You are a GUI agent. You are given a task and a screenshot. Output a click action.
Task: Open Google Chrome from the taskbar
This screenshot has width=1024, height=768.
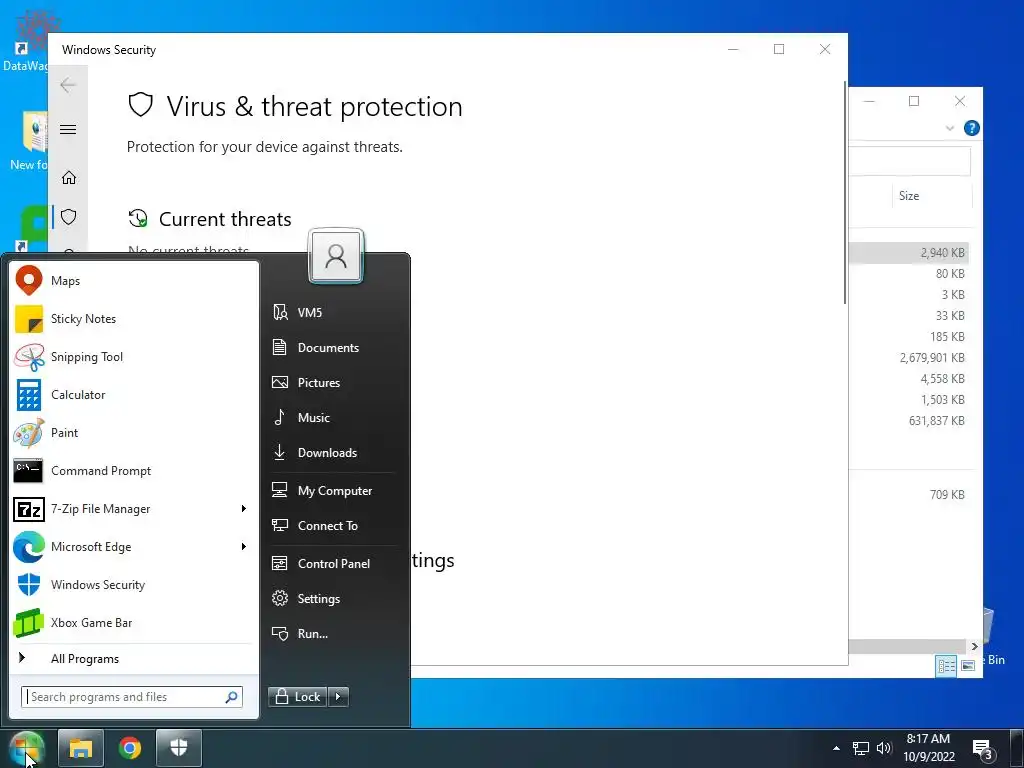coord(130,748)
